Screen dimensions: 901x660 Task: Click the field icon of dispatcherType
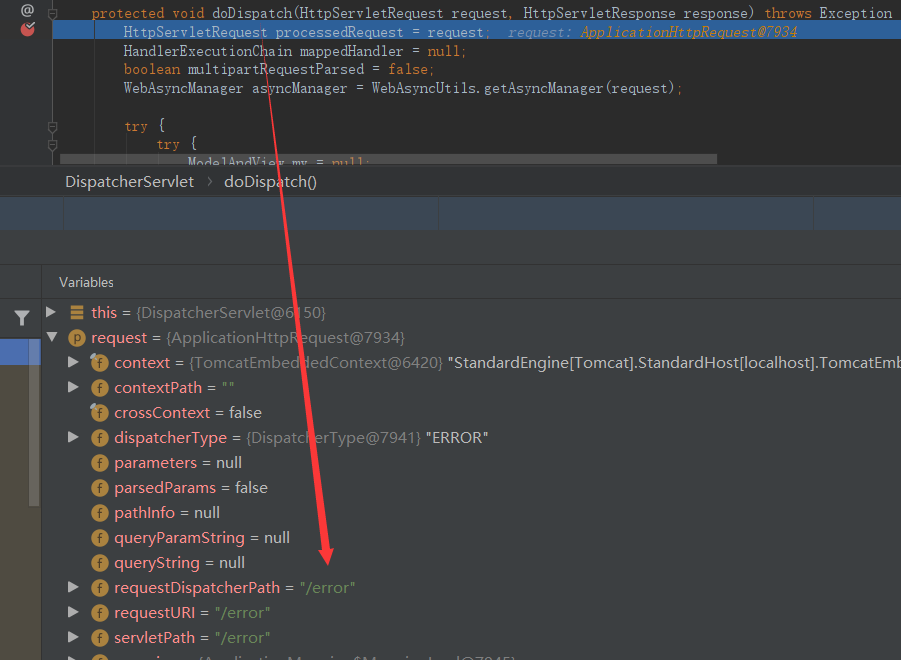[x=99, y=438]
